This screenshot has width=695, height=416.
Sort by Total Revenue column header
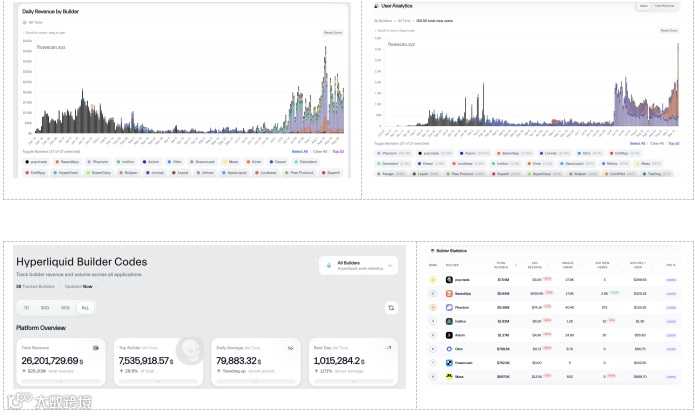pyautogui.click(x=502, y=265)
